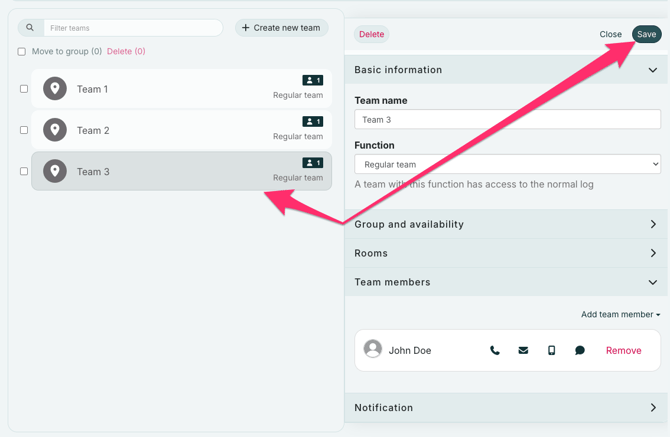Click into the Team name field
Image resolution: width=670 pixels, height=437 pixels.
pyautogui.click(x=507, y=120)
